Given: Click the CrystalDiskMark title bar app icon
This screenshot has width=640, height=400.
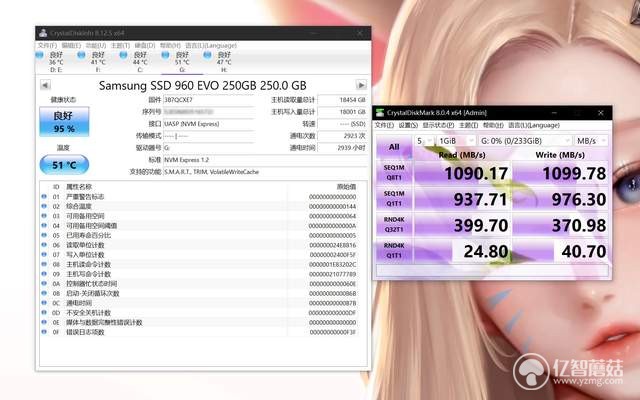Looking at the screenshot, I should click(380, 113).
